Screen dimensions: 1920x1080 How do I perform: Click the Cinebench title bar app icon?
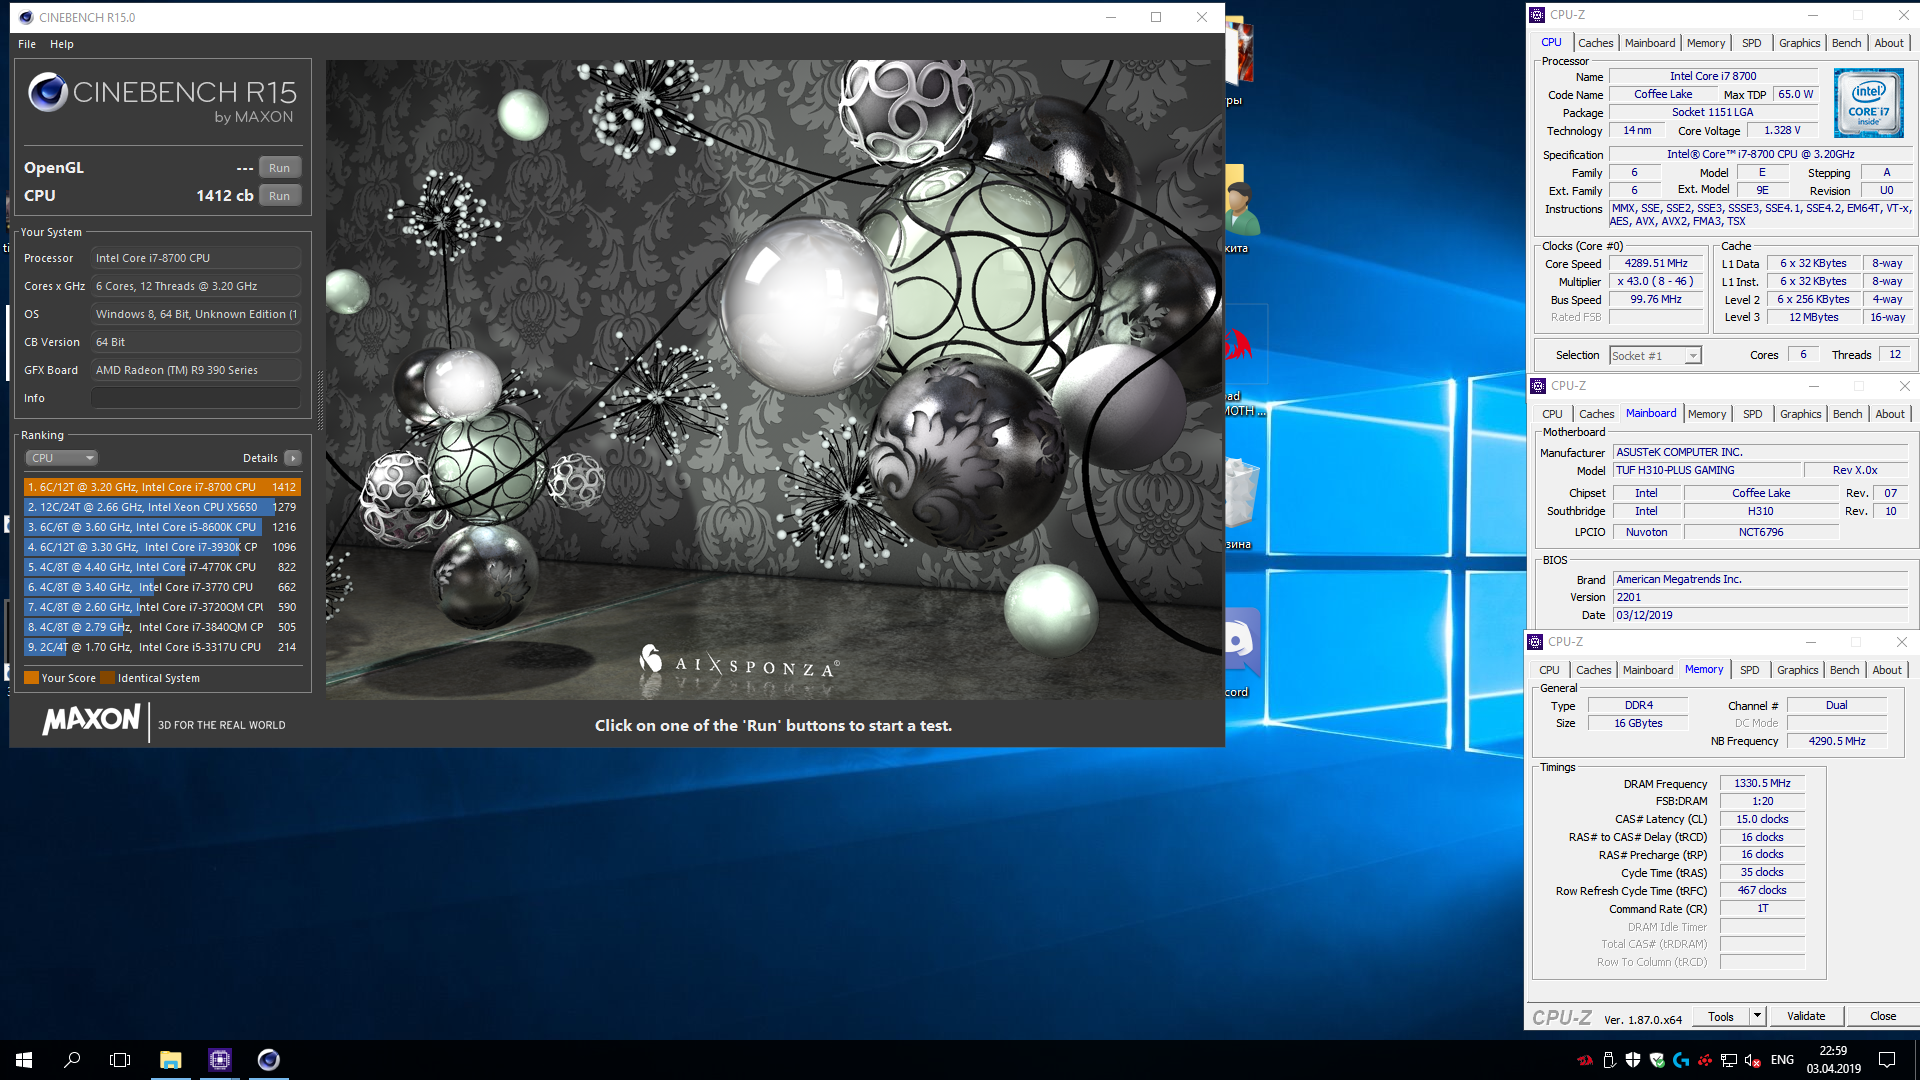tap(26, 17)
